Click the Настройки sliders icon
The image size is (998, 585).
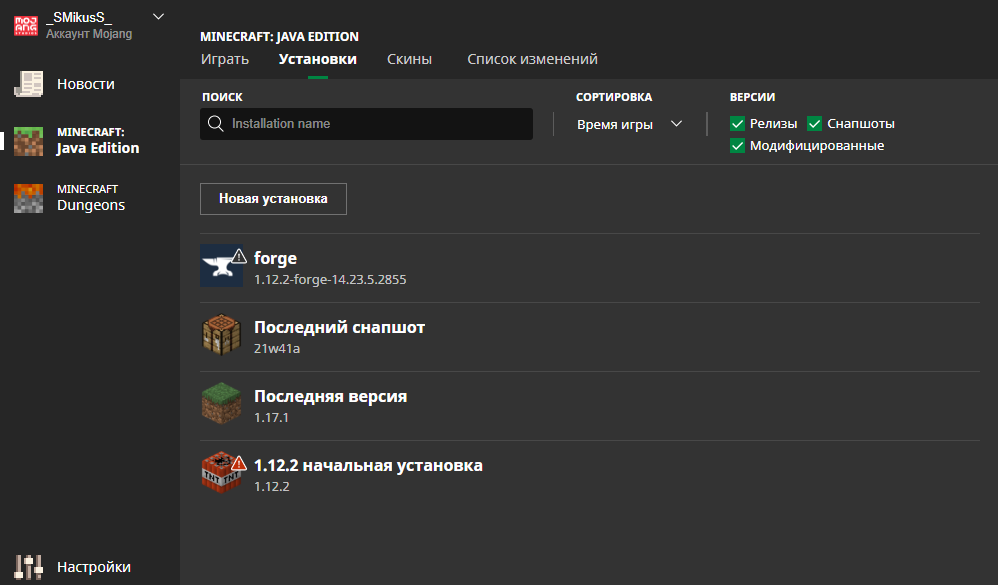[29, 567]
